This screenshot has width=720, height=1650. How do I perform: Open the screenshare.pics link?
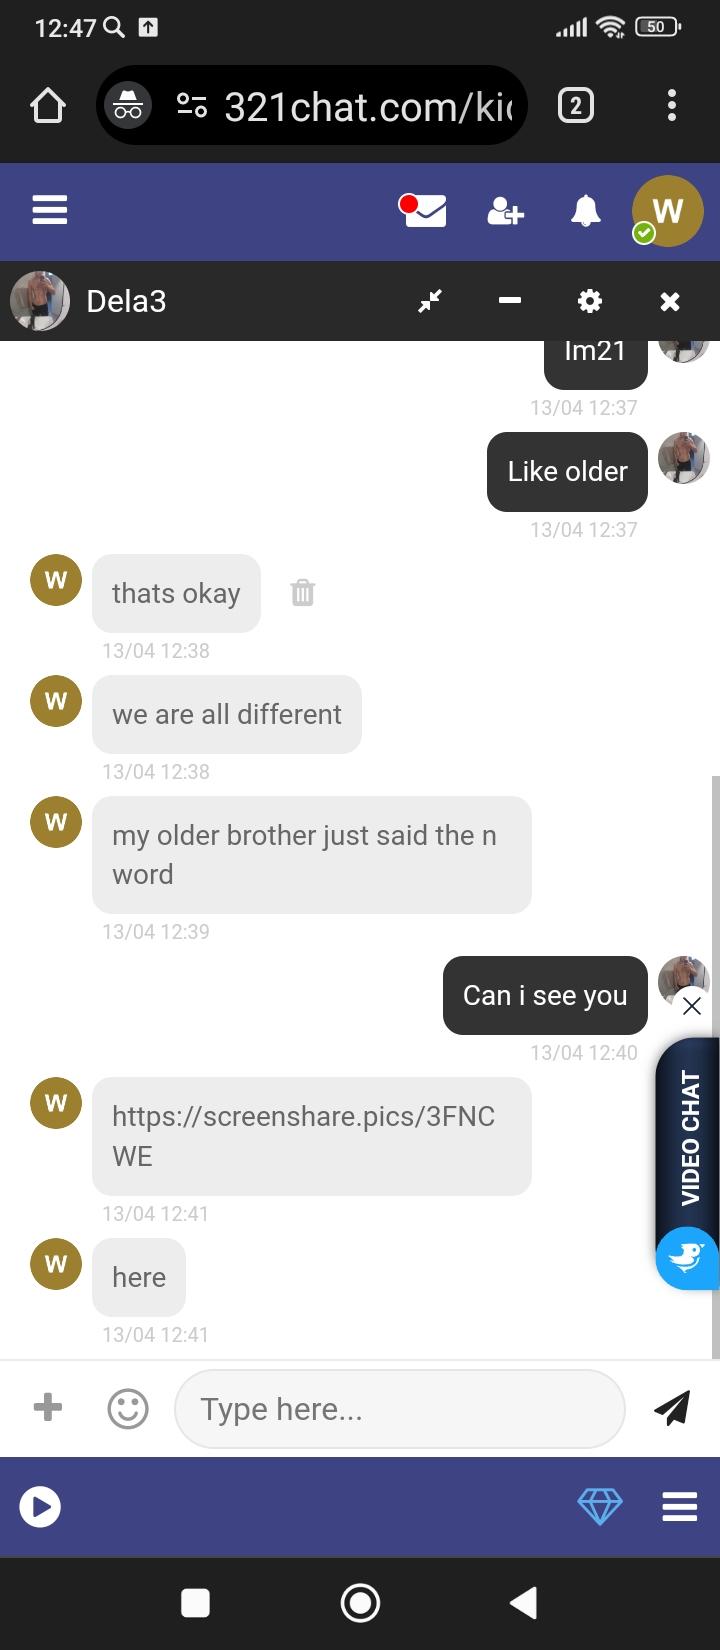coord(304,1136)
